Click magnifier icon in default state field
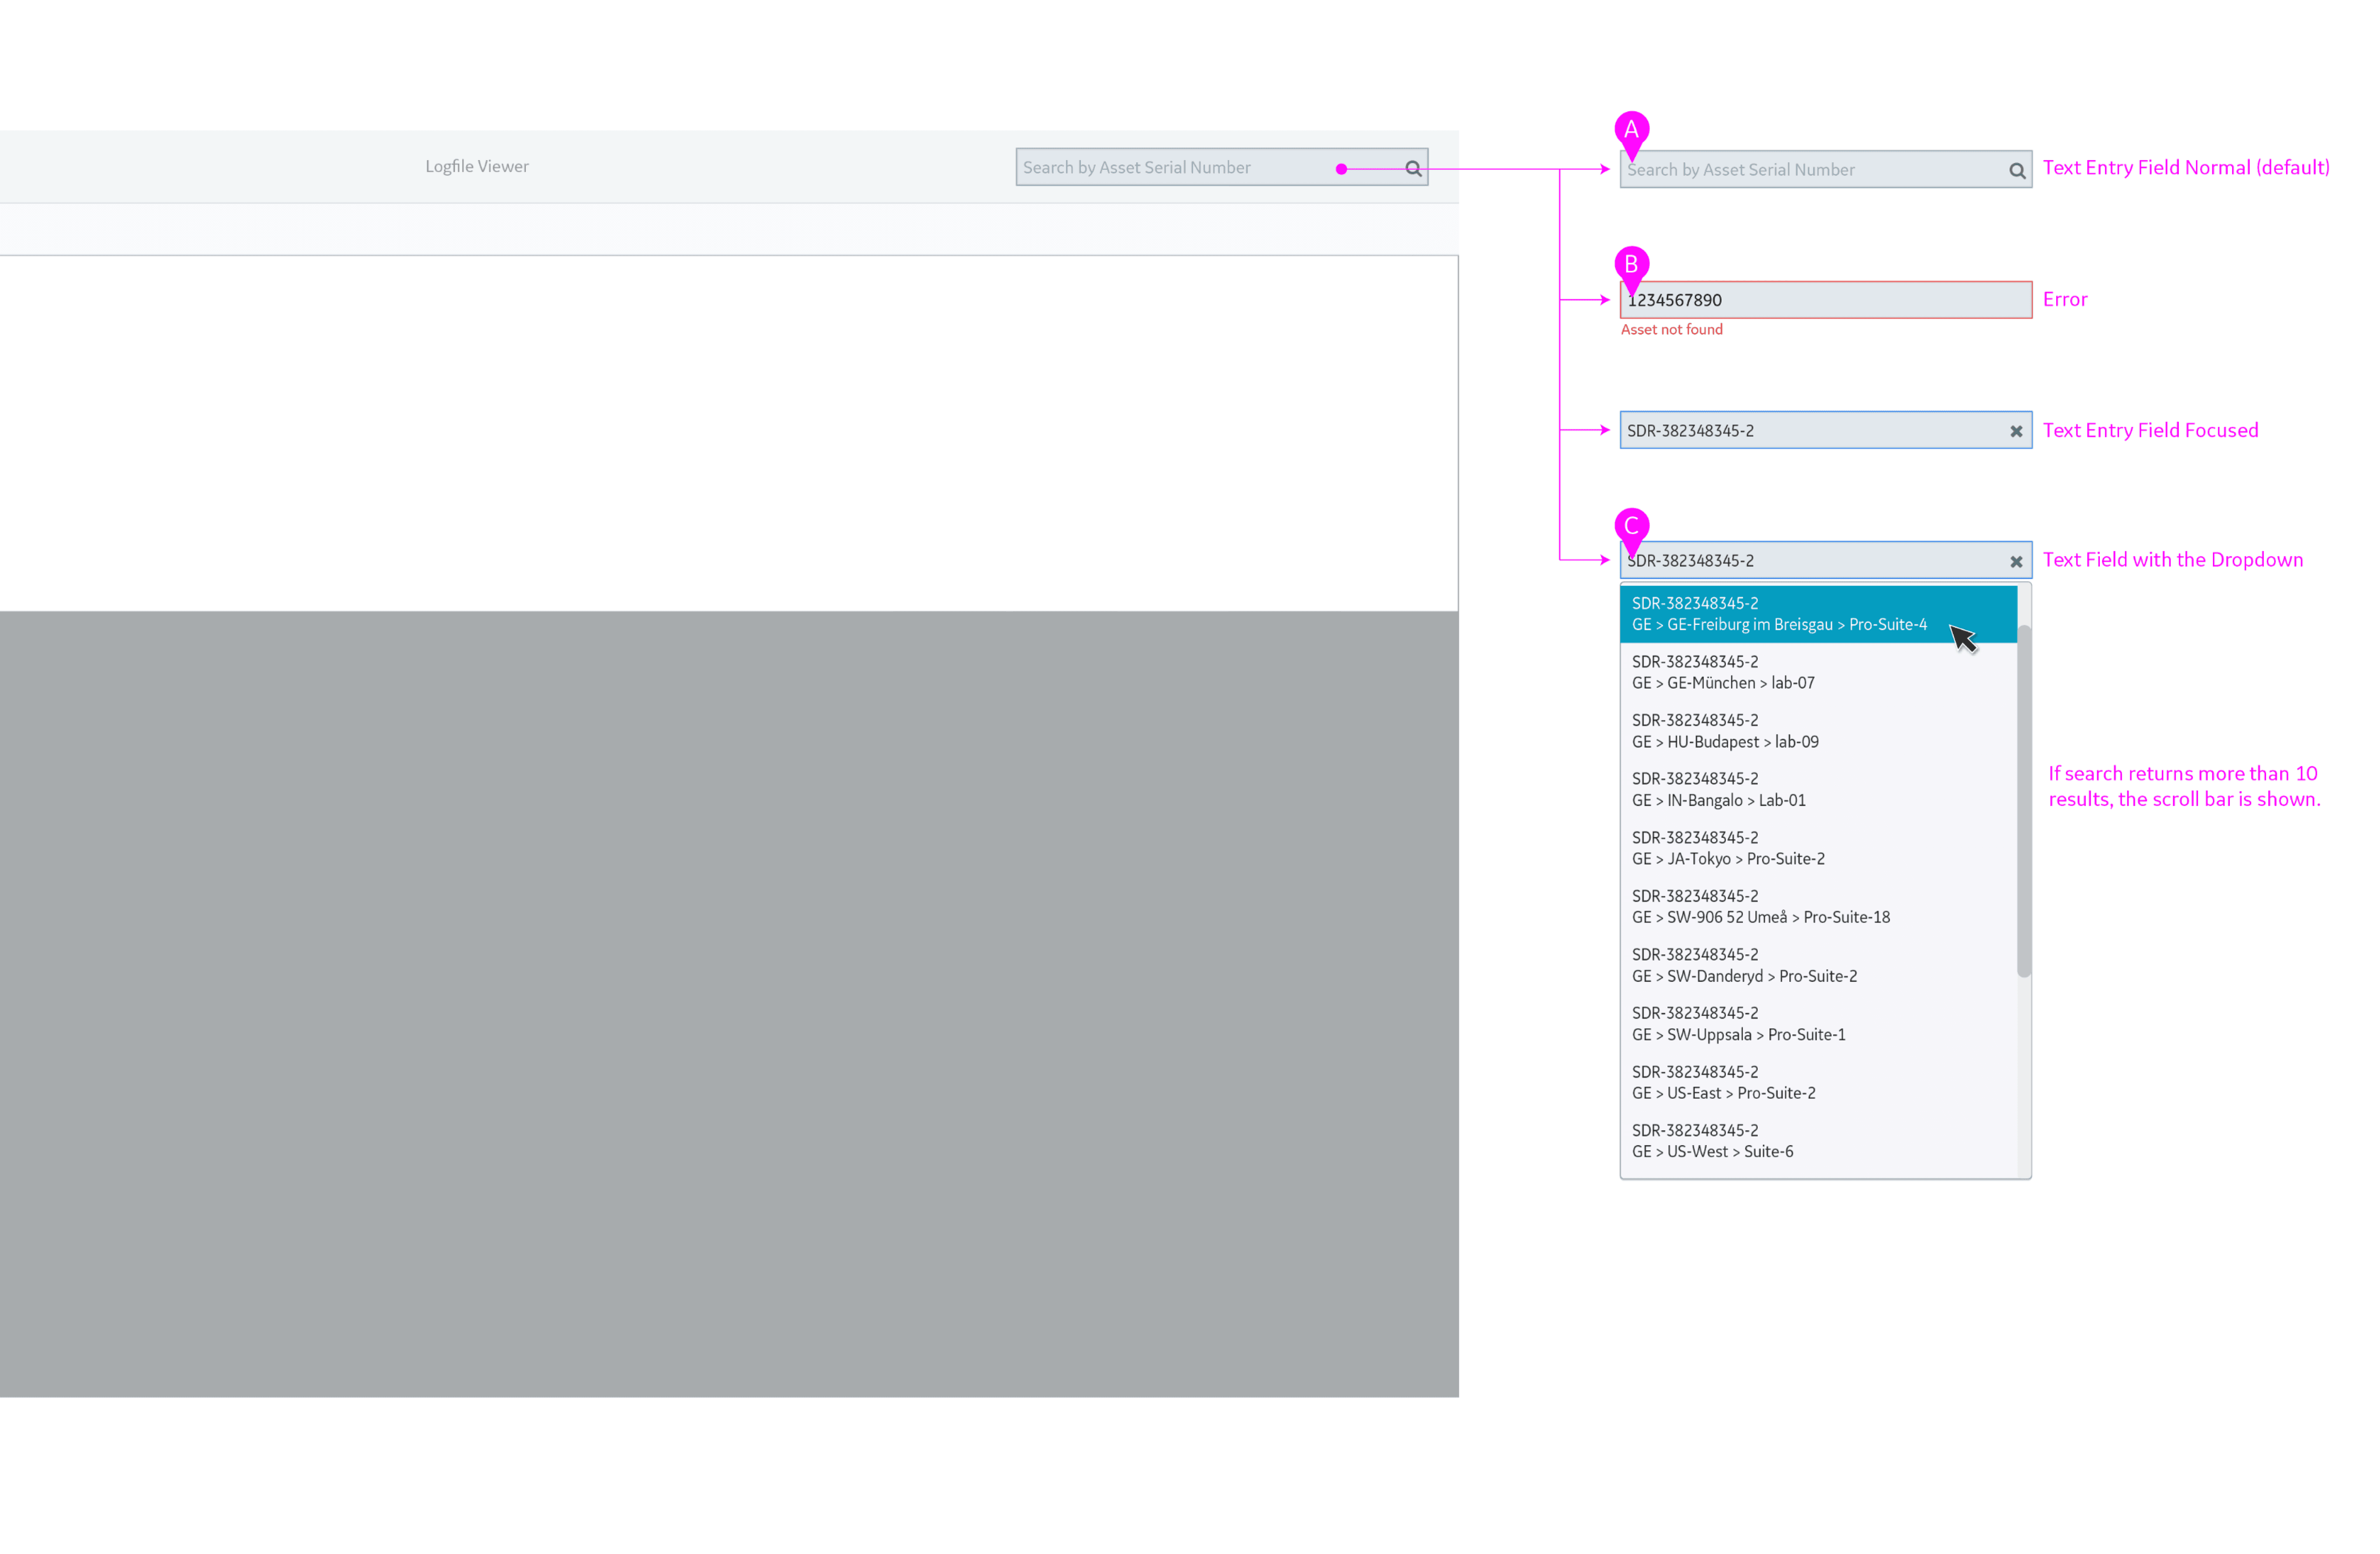Viewport: 2380px width, 1554px height. [2017, 171]
